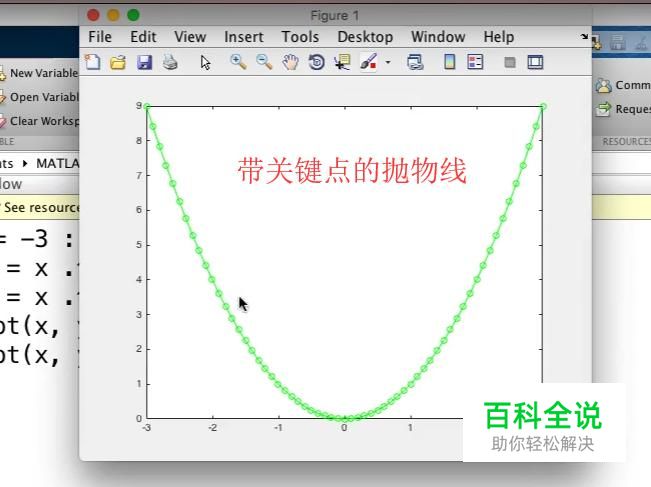
Task: Open the Help menu in Figure 1
Action: 499,37
